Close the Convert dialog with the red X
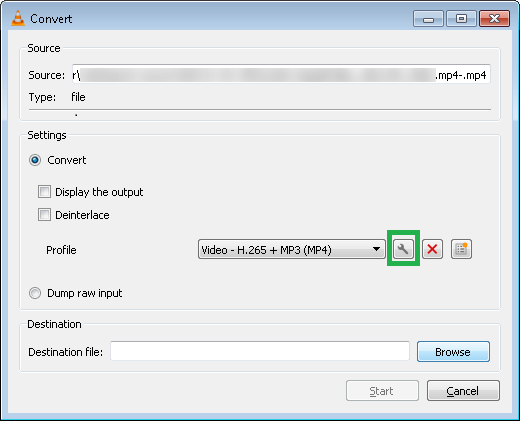520x421 pixels. pos(494,19)
